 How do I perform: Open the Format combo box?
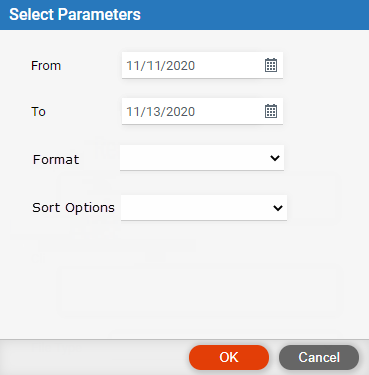click(x=202, y=158)
